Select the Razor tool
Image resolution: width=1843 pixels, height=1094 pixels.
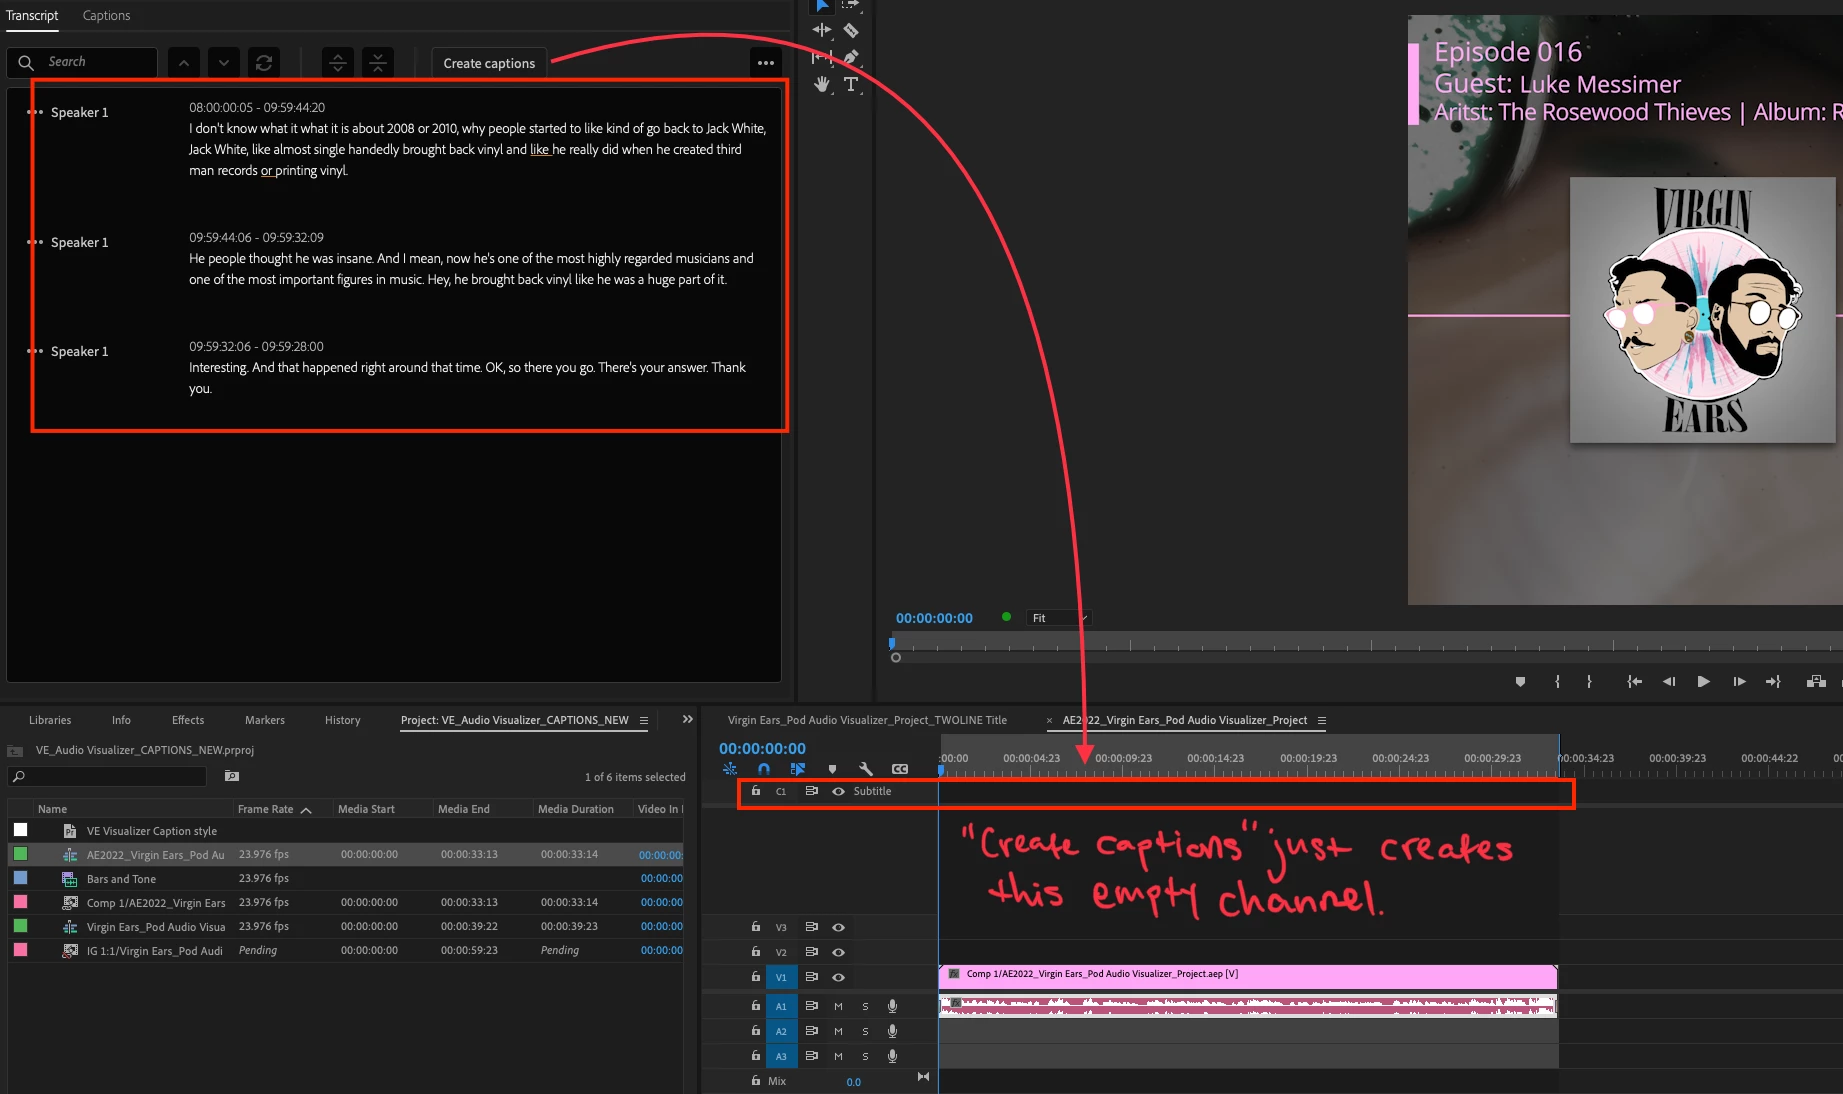[851, 31]
